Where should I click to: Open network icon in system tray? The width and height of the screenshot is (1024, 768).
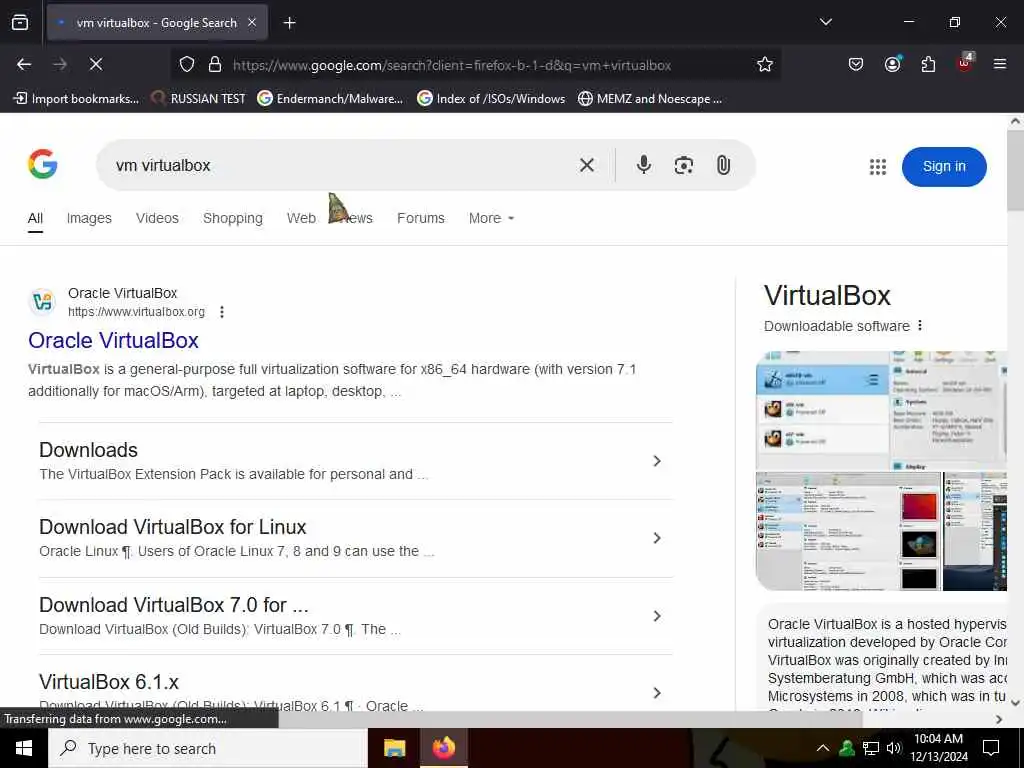[871, 748]
